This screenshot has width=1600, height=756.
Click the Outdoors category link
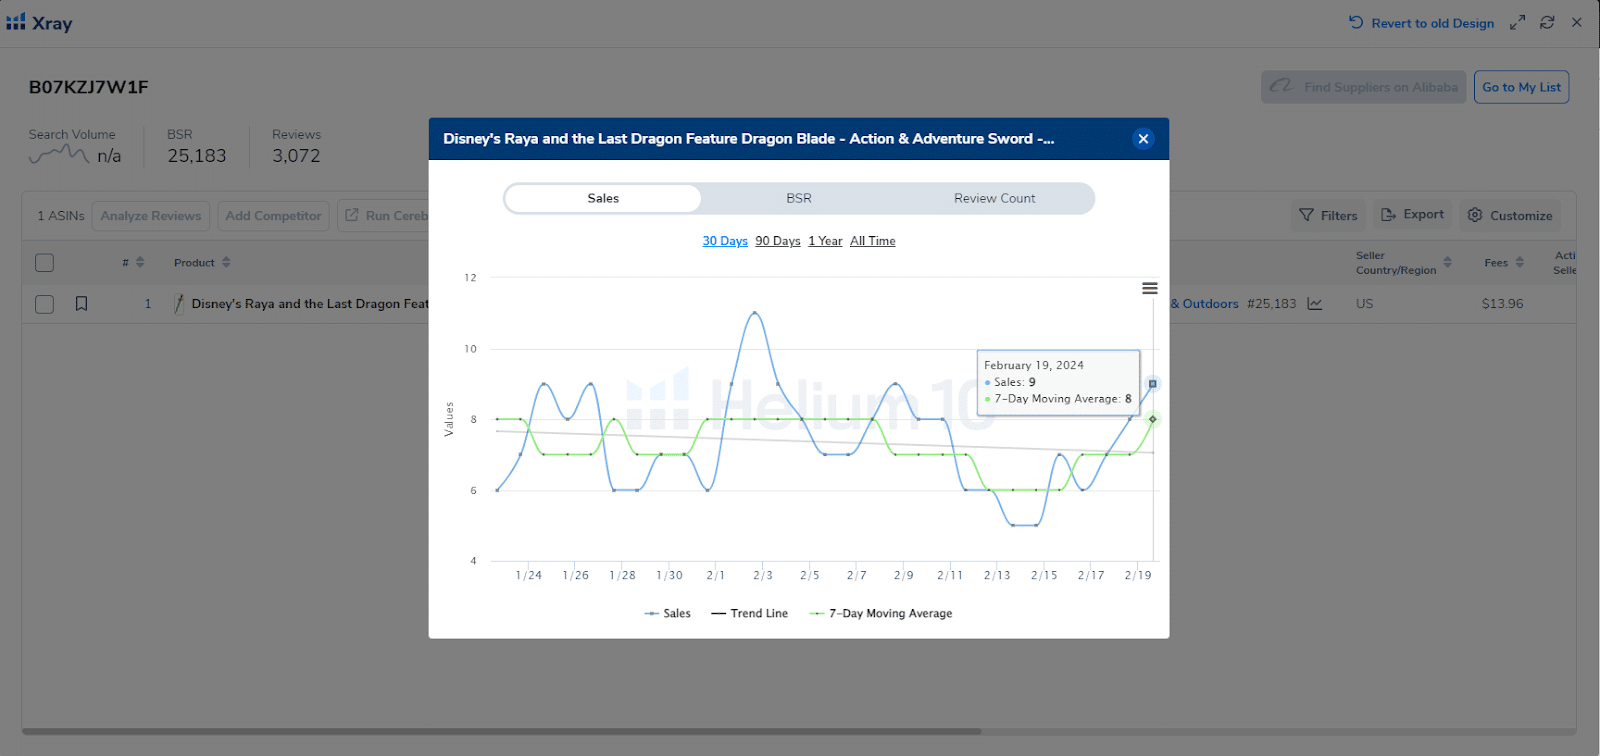1204,304
